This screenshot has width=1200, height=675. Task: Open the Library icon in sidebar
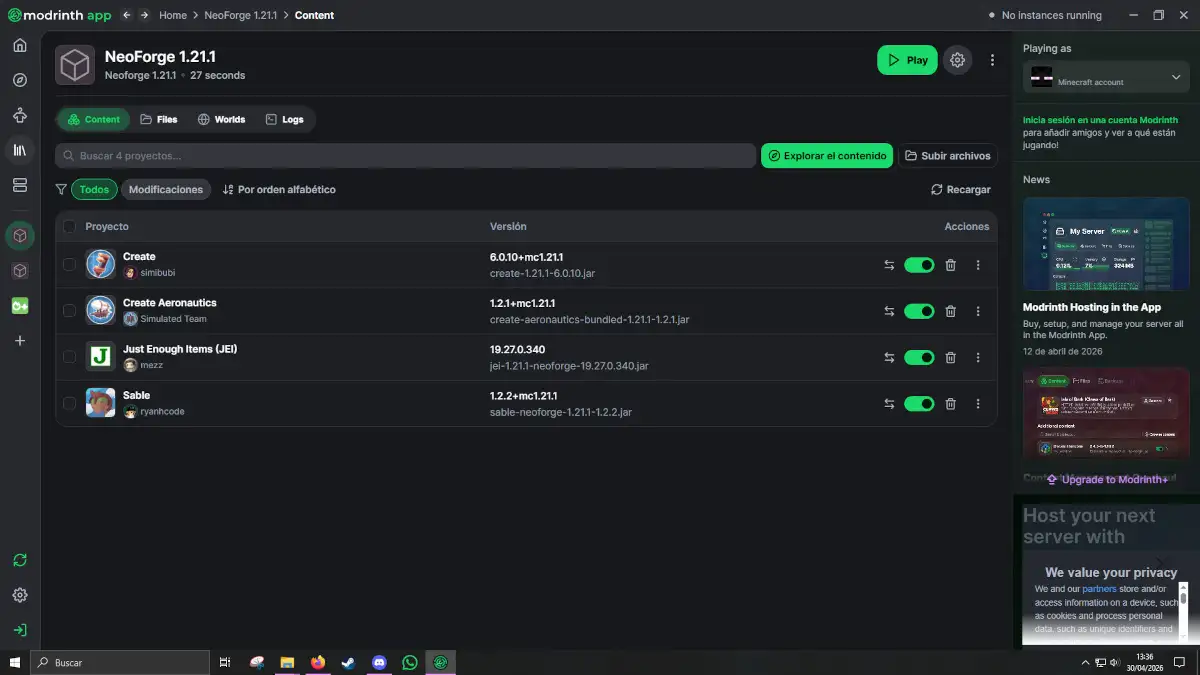pyautogui.click(x=20, y=150)
